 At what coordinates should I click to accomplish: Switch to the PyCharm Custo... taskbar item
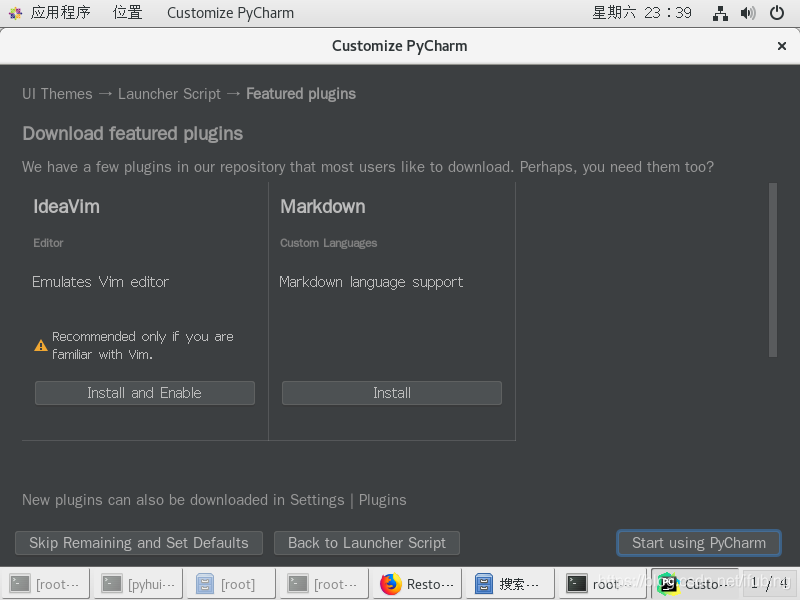[x=695, y=584]
